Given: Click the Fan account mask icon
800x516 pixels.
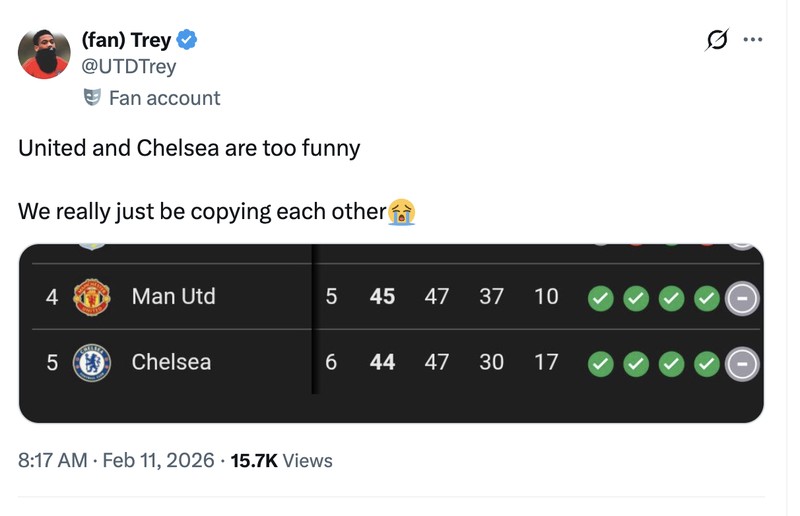Looking at the screenshot, I should pos(92,97).
